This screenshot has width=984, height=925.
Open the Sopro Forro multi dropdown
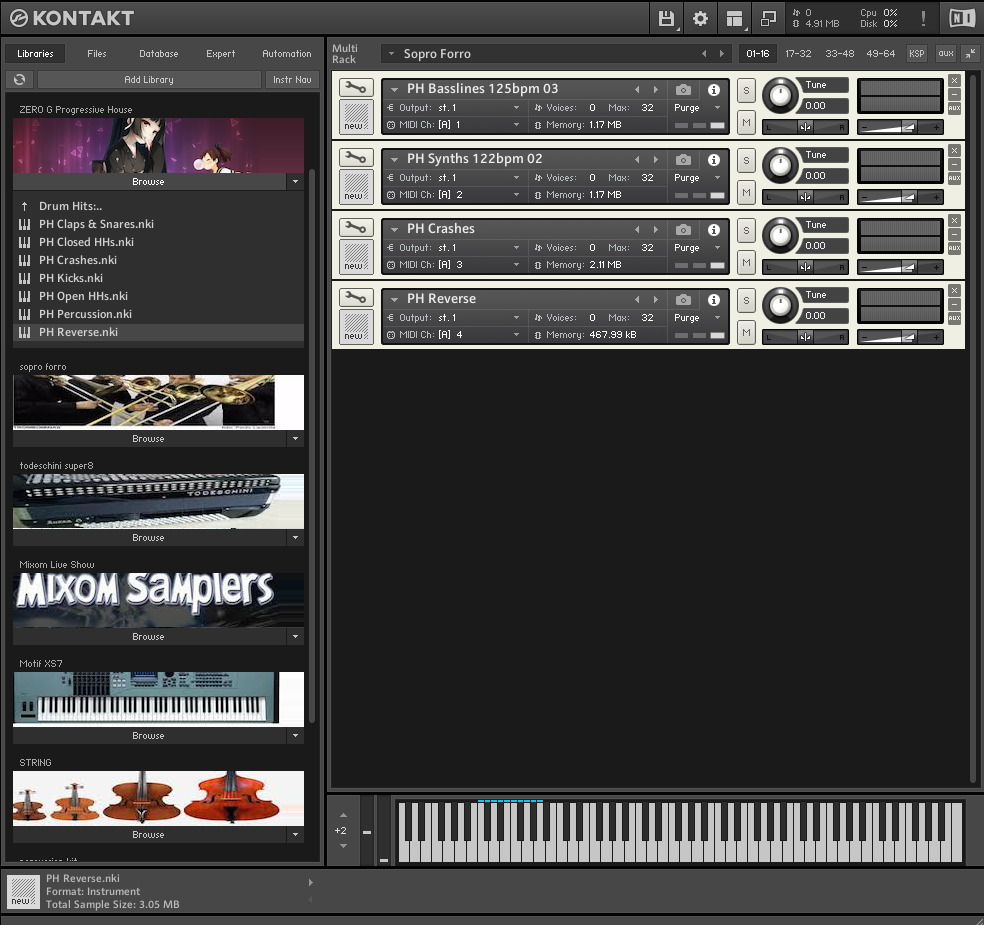click(x=392, y=54)
